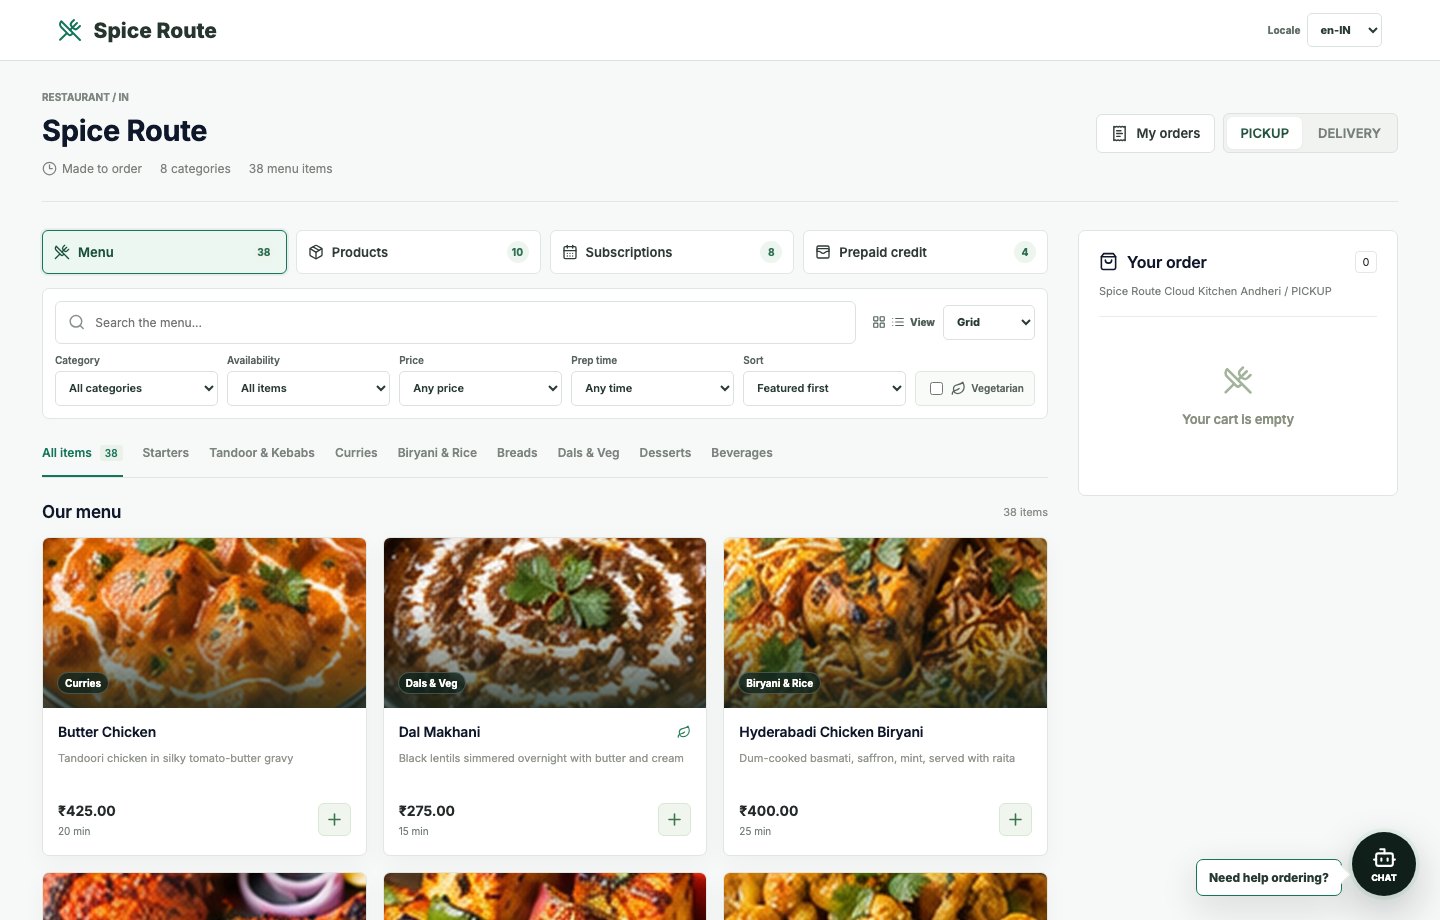Select the Menu tab
Image resolution: width=1440 pixels, height=920 pixels.
[x=164, y=252]
